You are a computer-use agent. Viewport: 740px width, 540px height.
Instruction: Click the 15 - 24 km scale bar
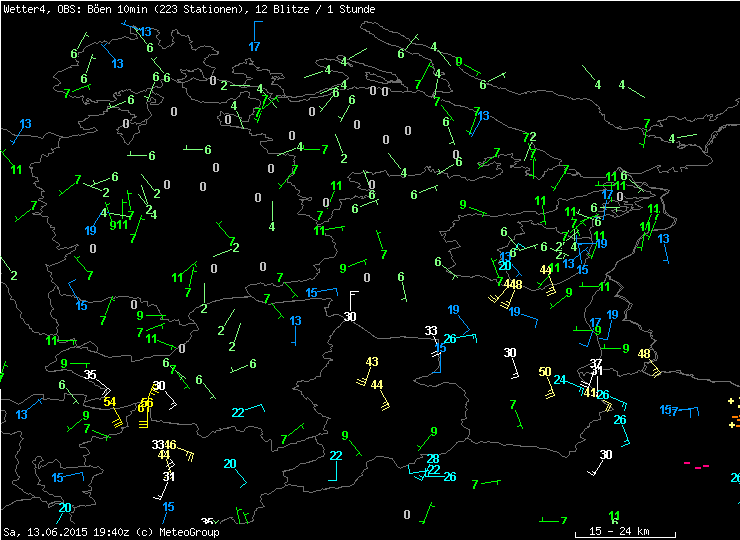pos(619,531)
